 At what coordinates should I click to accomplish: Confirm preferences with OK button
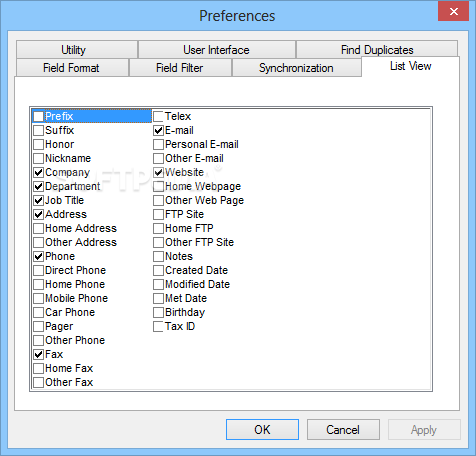pos(262,429)
